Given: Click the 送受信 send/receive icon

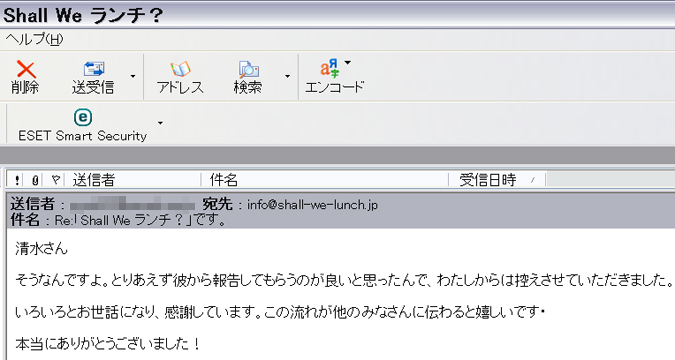Looking at the screenshot, I should pyautogui.click(x=93, y=69).
